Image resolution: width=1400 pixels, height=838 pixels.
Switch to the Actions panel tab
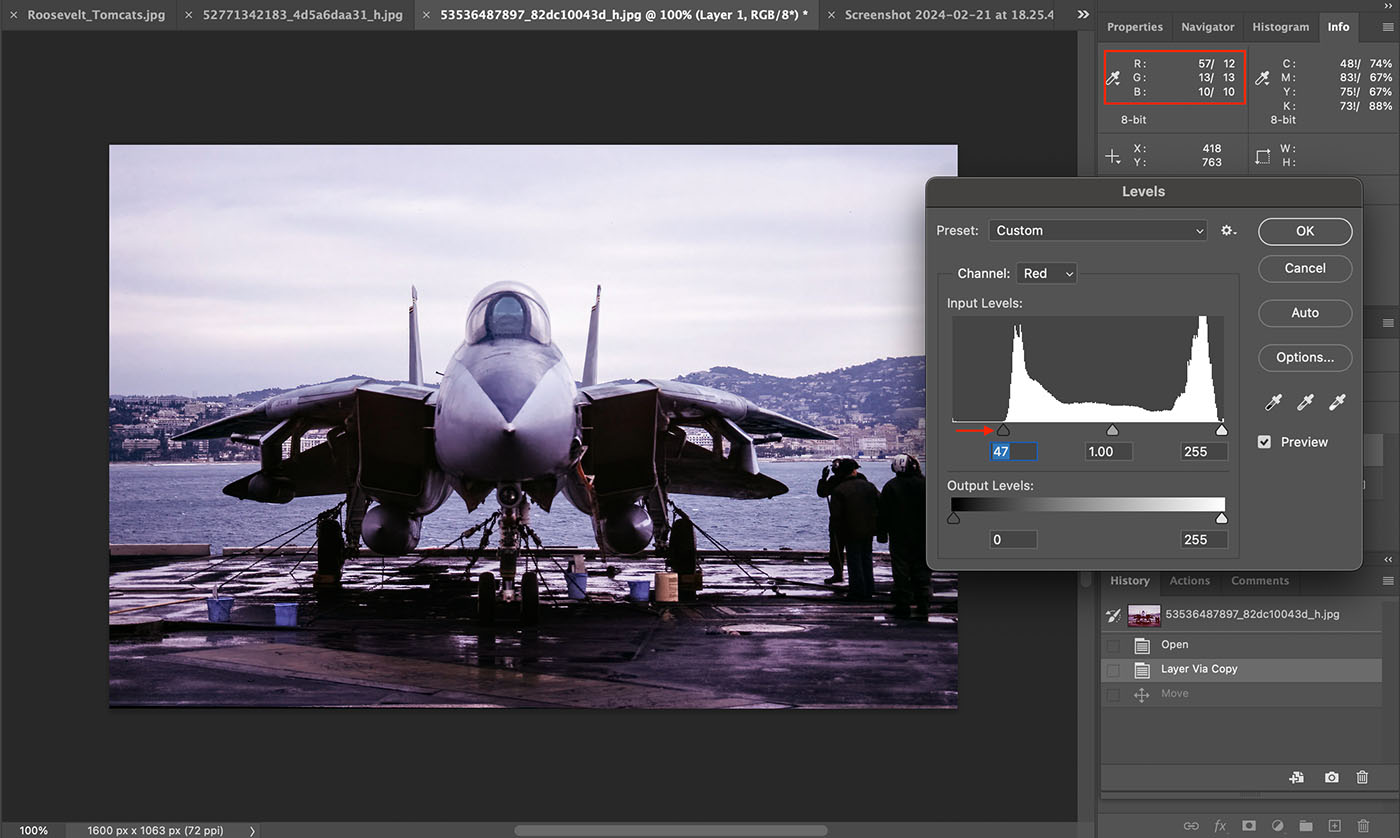(1190, 581)
